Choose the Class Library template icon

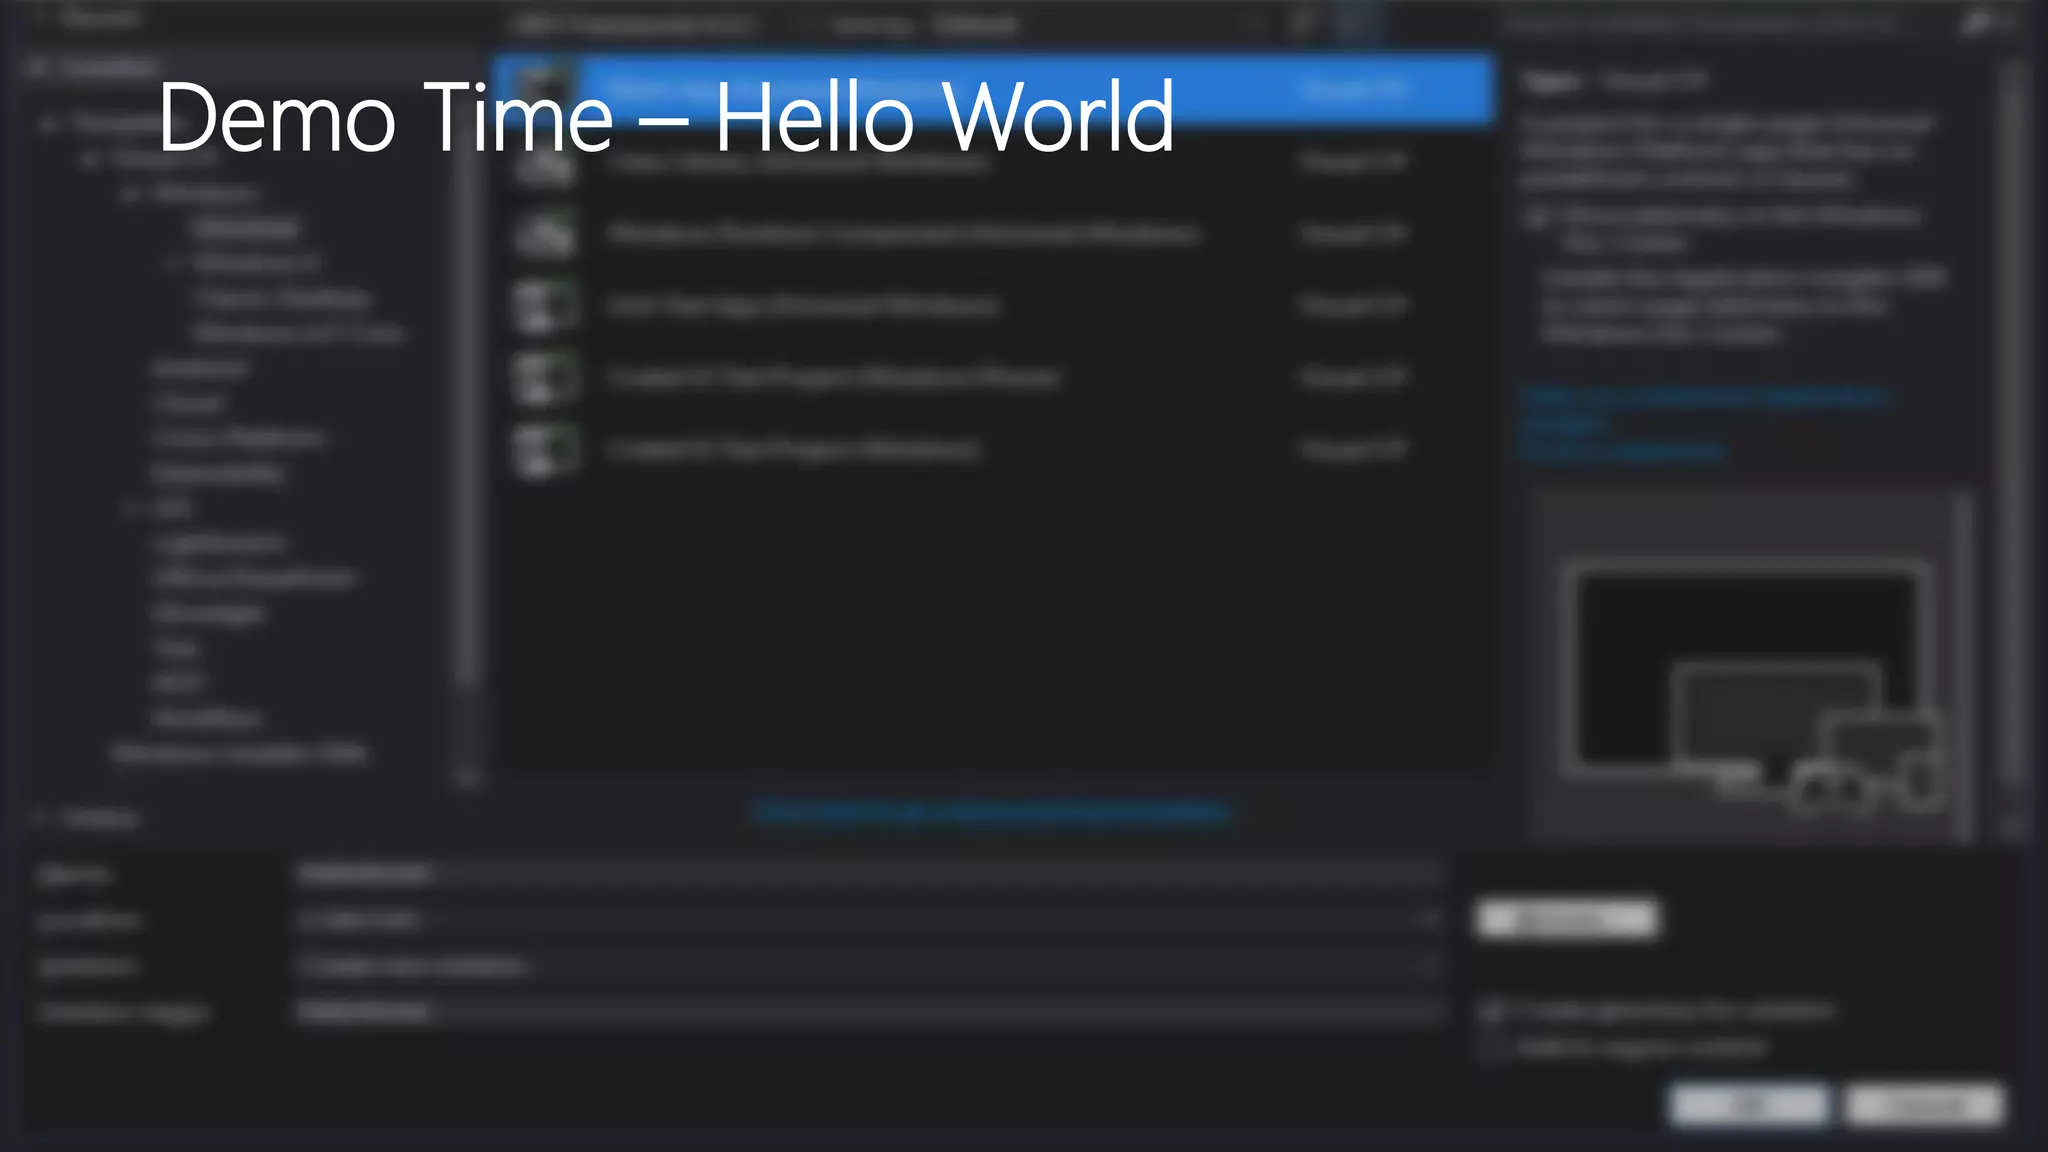click(545, 165)
